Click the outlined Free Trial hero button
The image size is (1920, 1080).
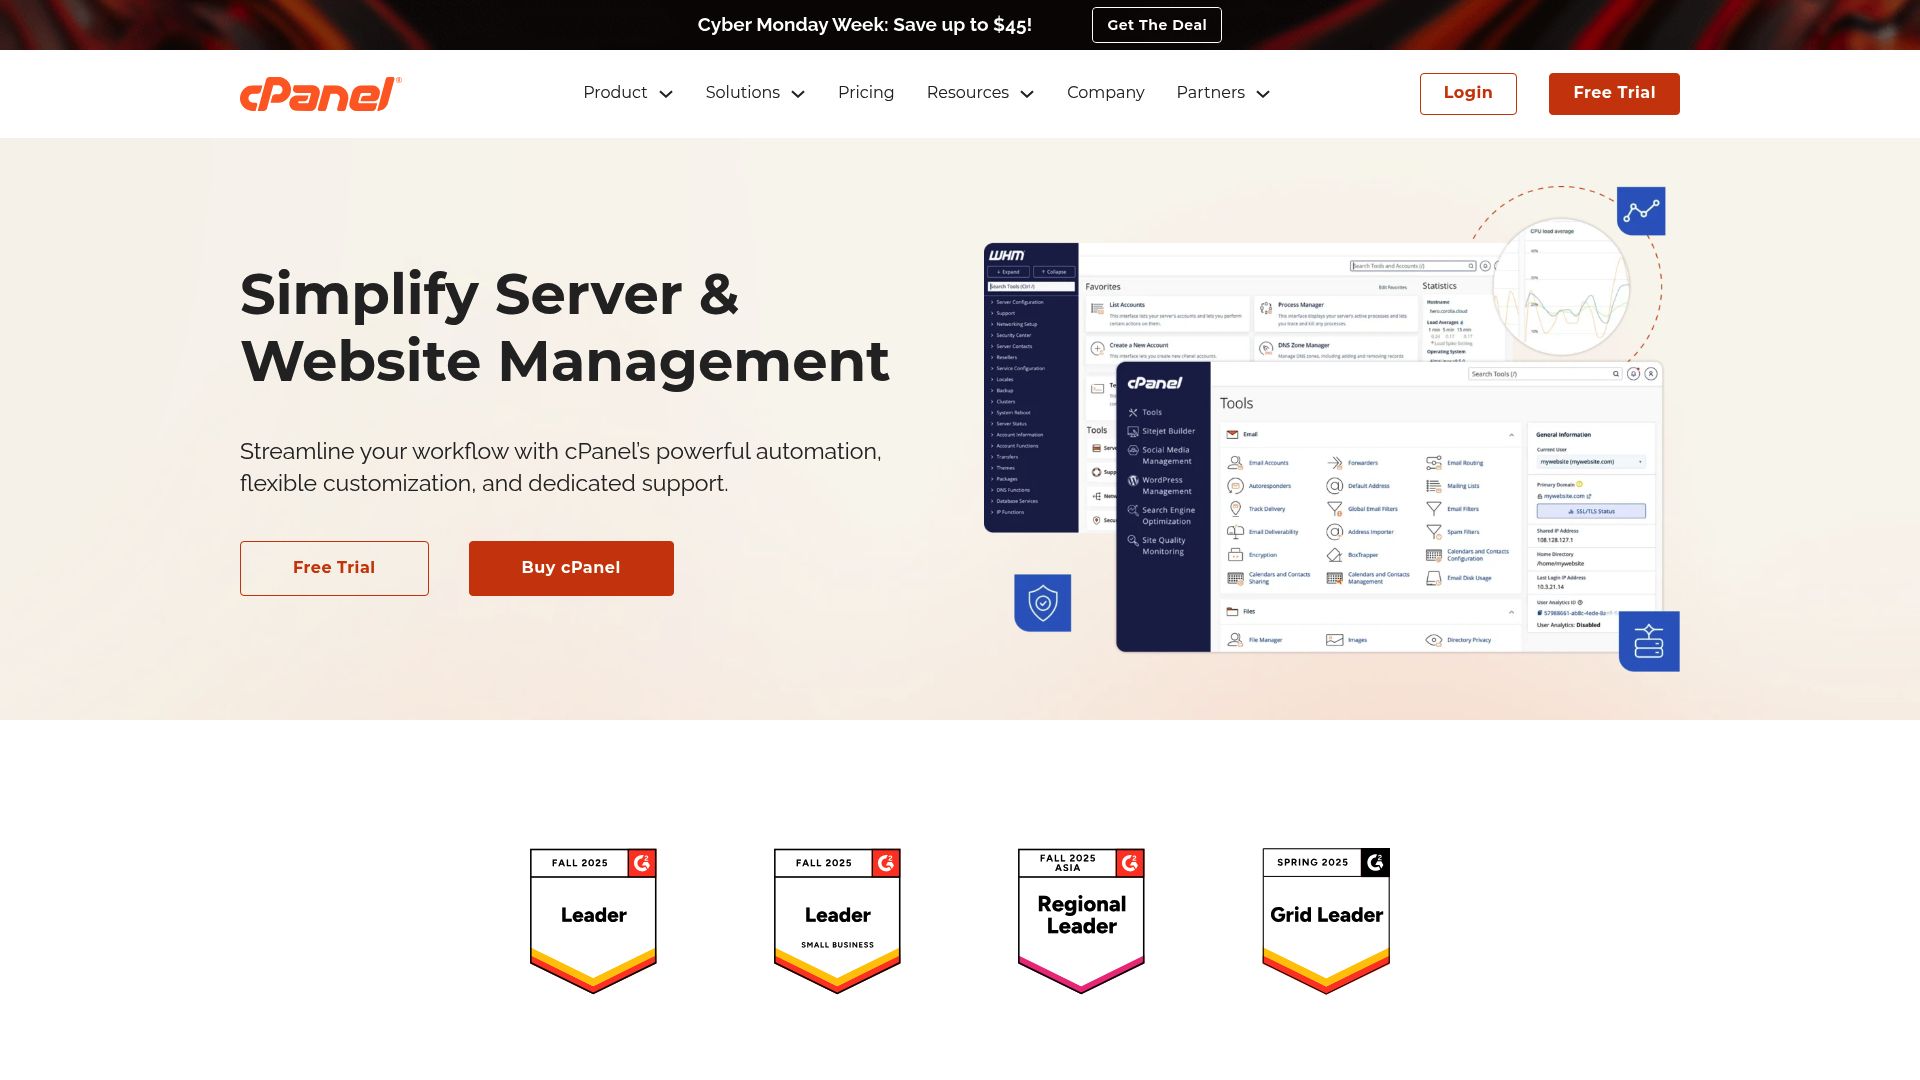(x=334, y=568)
